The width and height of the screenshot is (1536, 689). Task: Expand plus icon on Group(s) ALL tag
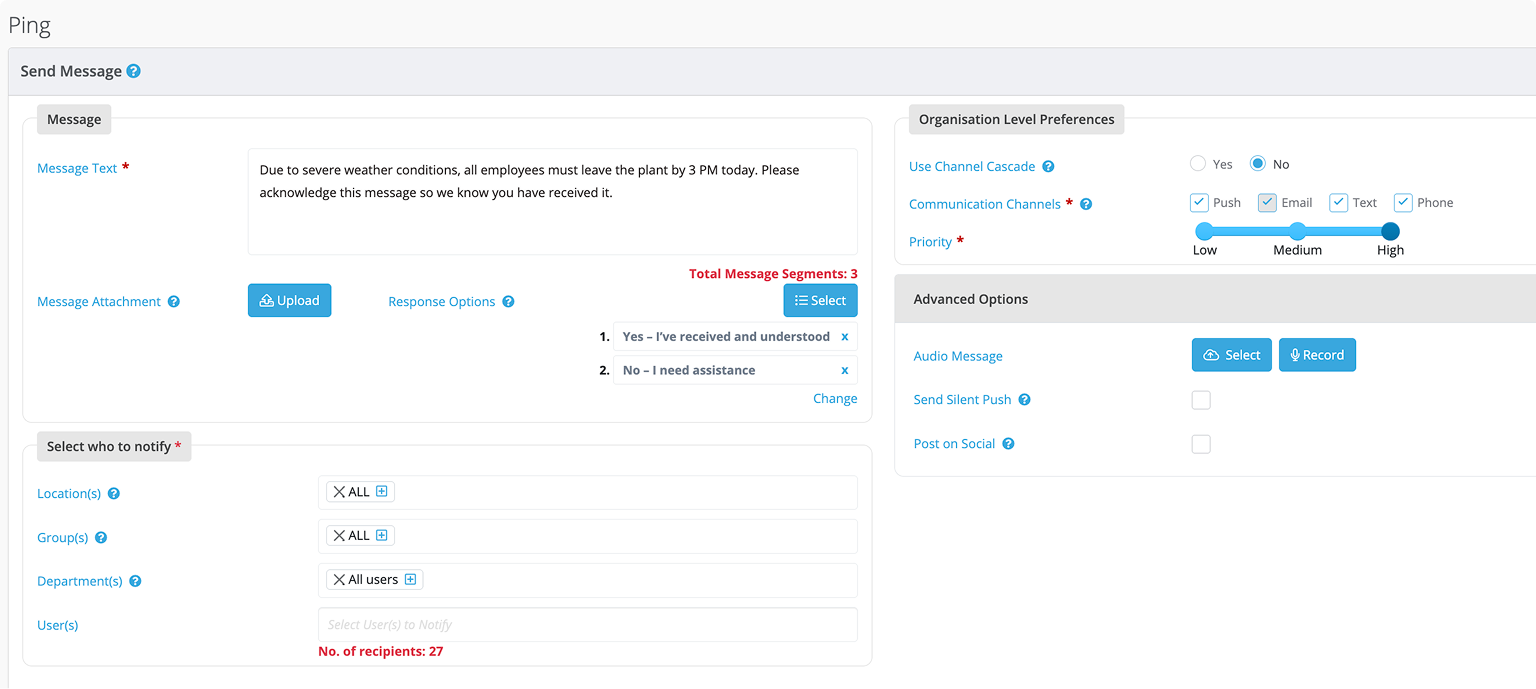382,535
